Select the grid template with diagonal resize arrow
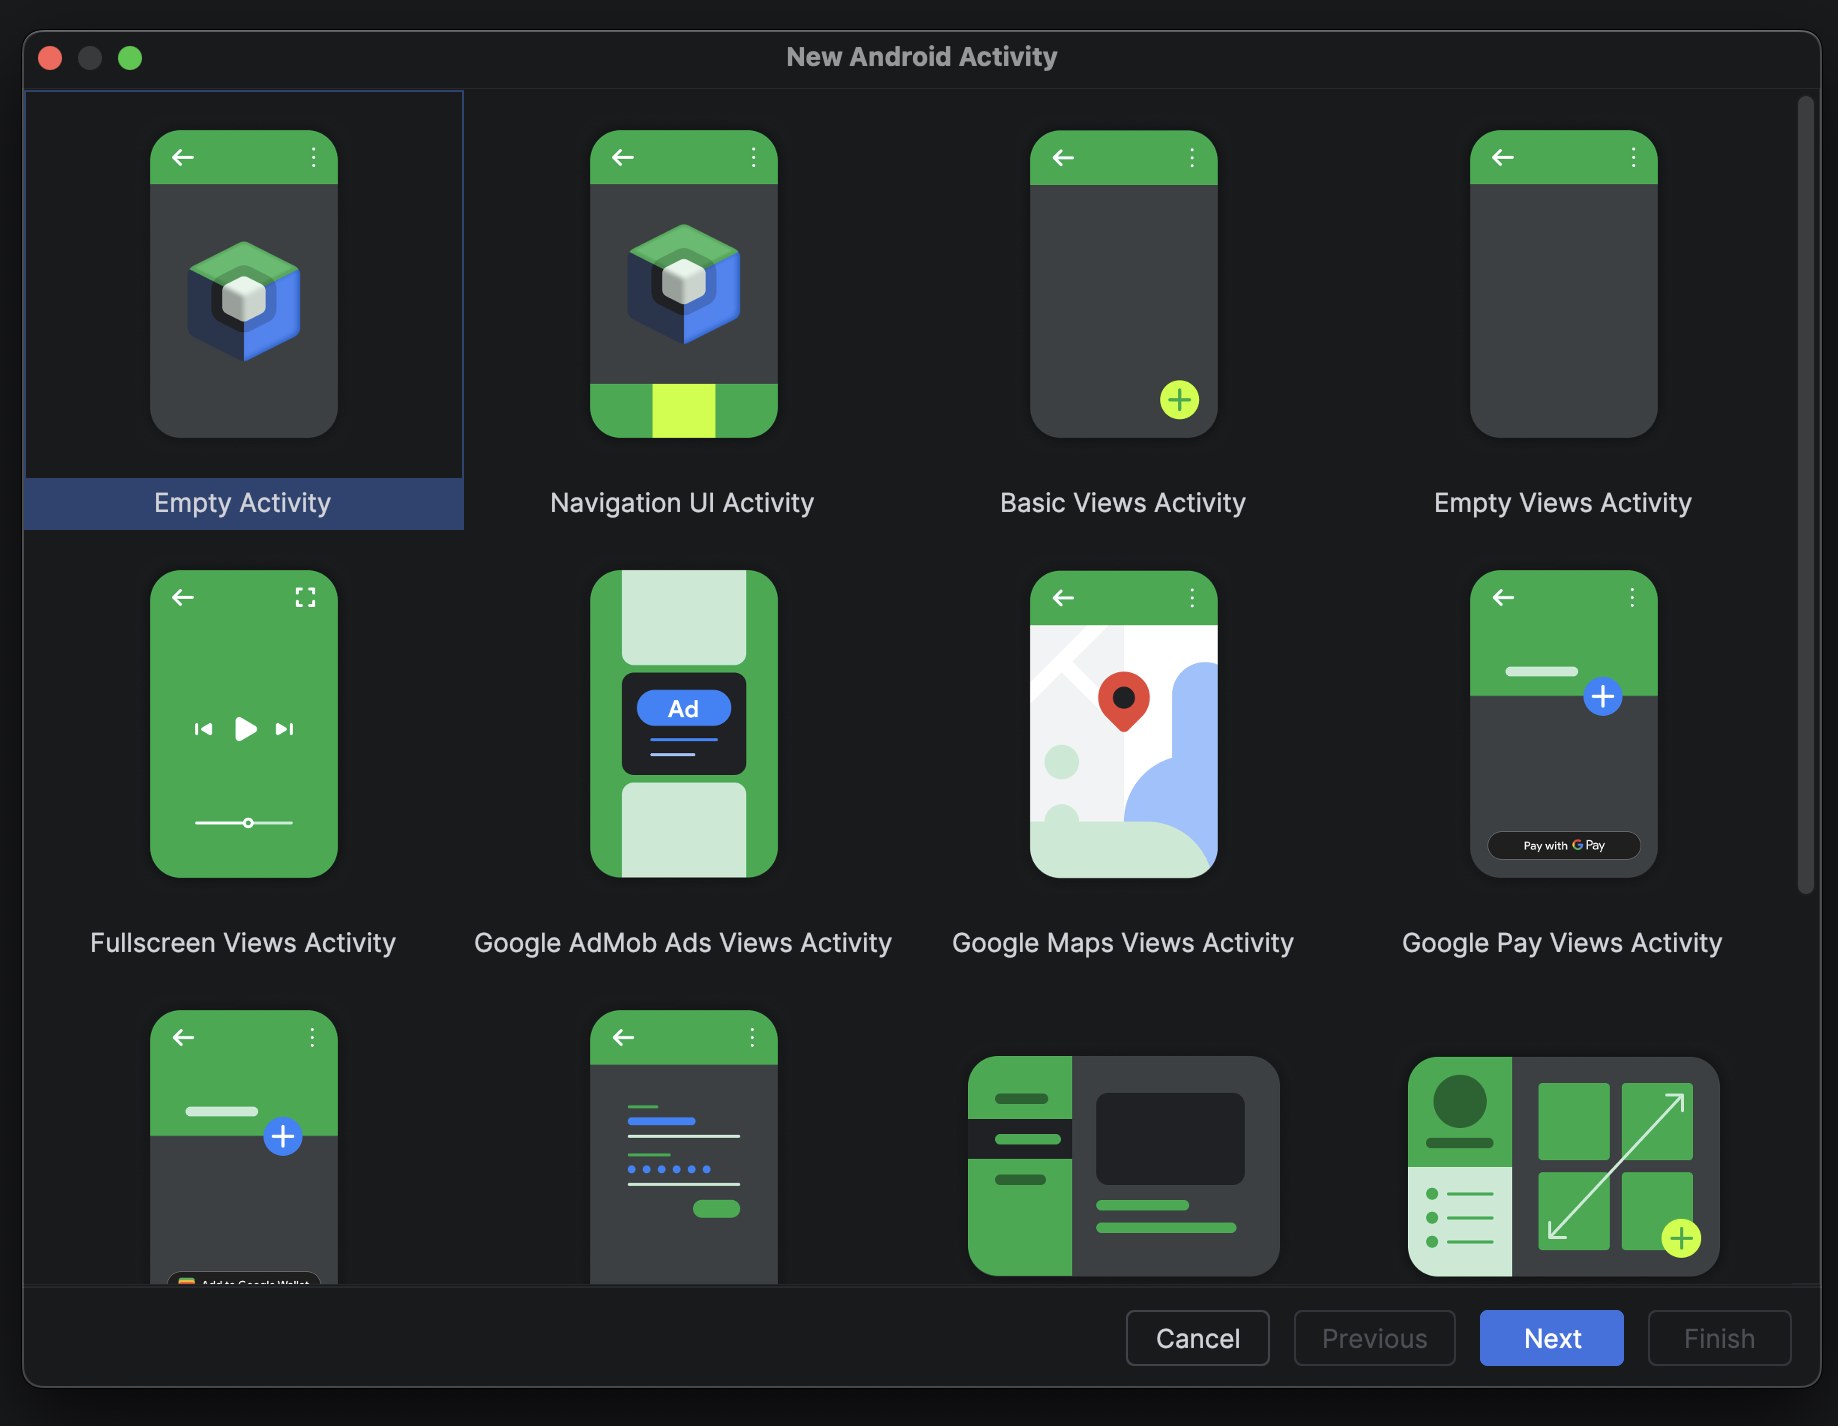The image size is (1838, 1426). (x=1564, y=1166)
